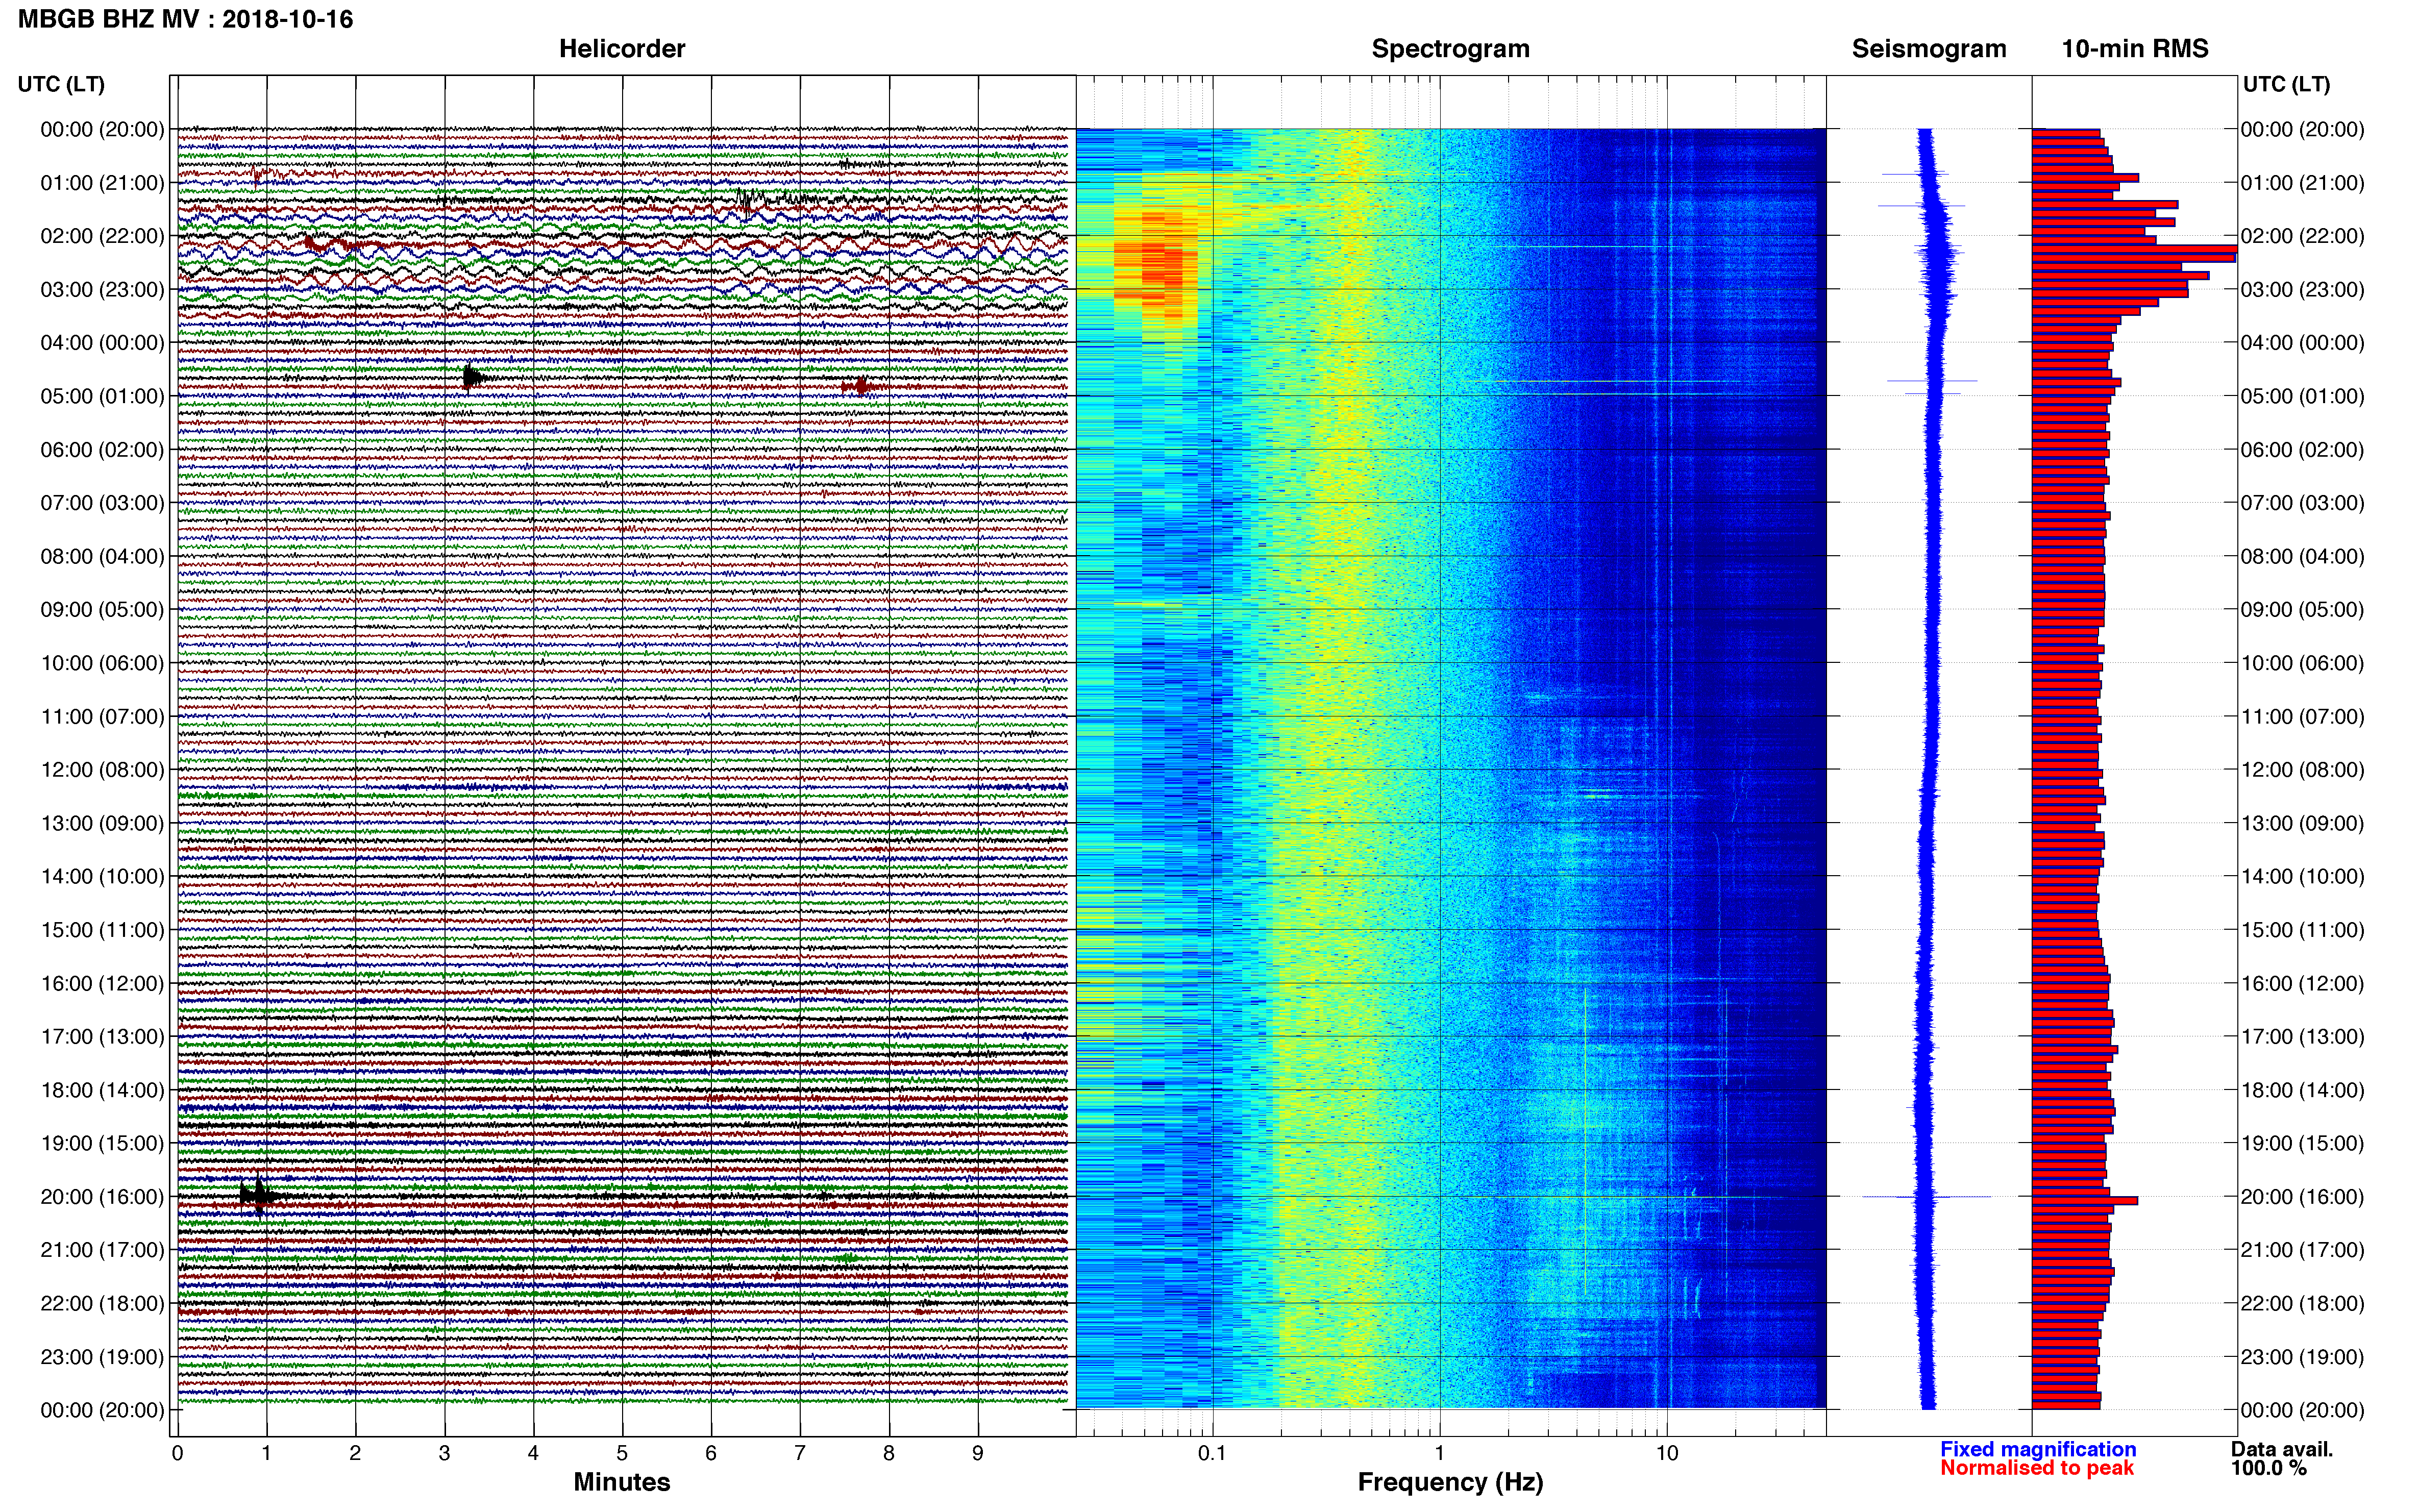Screen dimensions: 2419x1512
Task: Click the 'Minutes' axis title
Action: point(622,1482)
